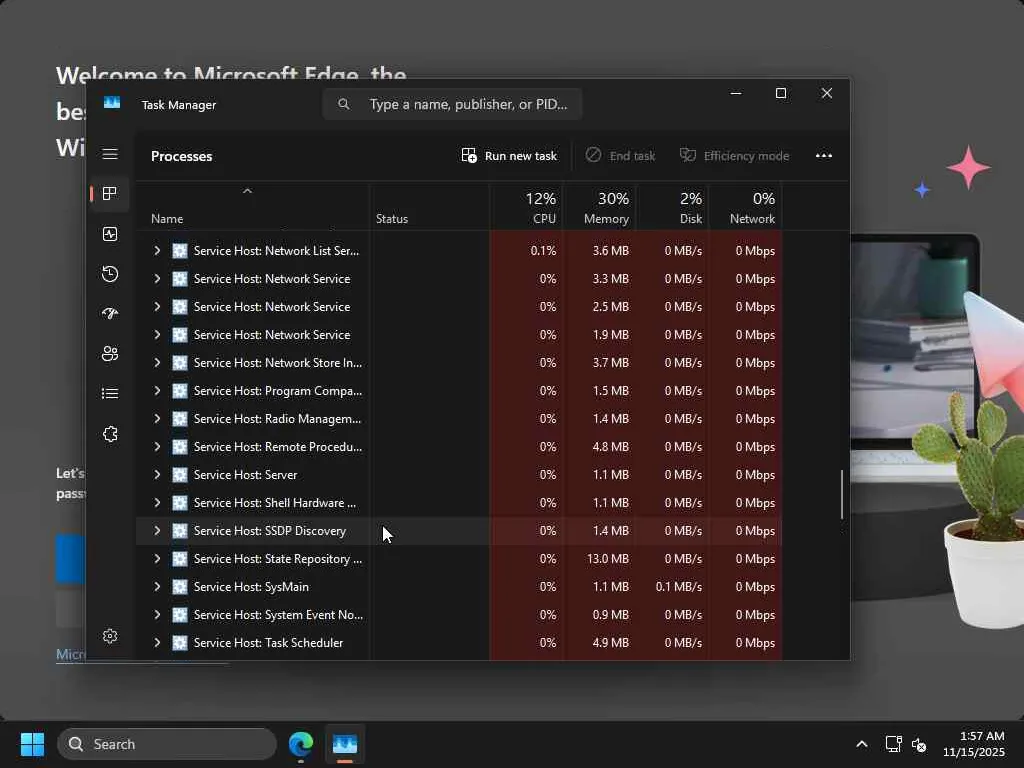
Task: Open Microsoft Edge from the taskbar
Action: click(301, 744)
